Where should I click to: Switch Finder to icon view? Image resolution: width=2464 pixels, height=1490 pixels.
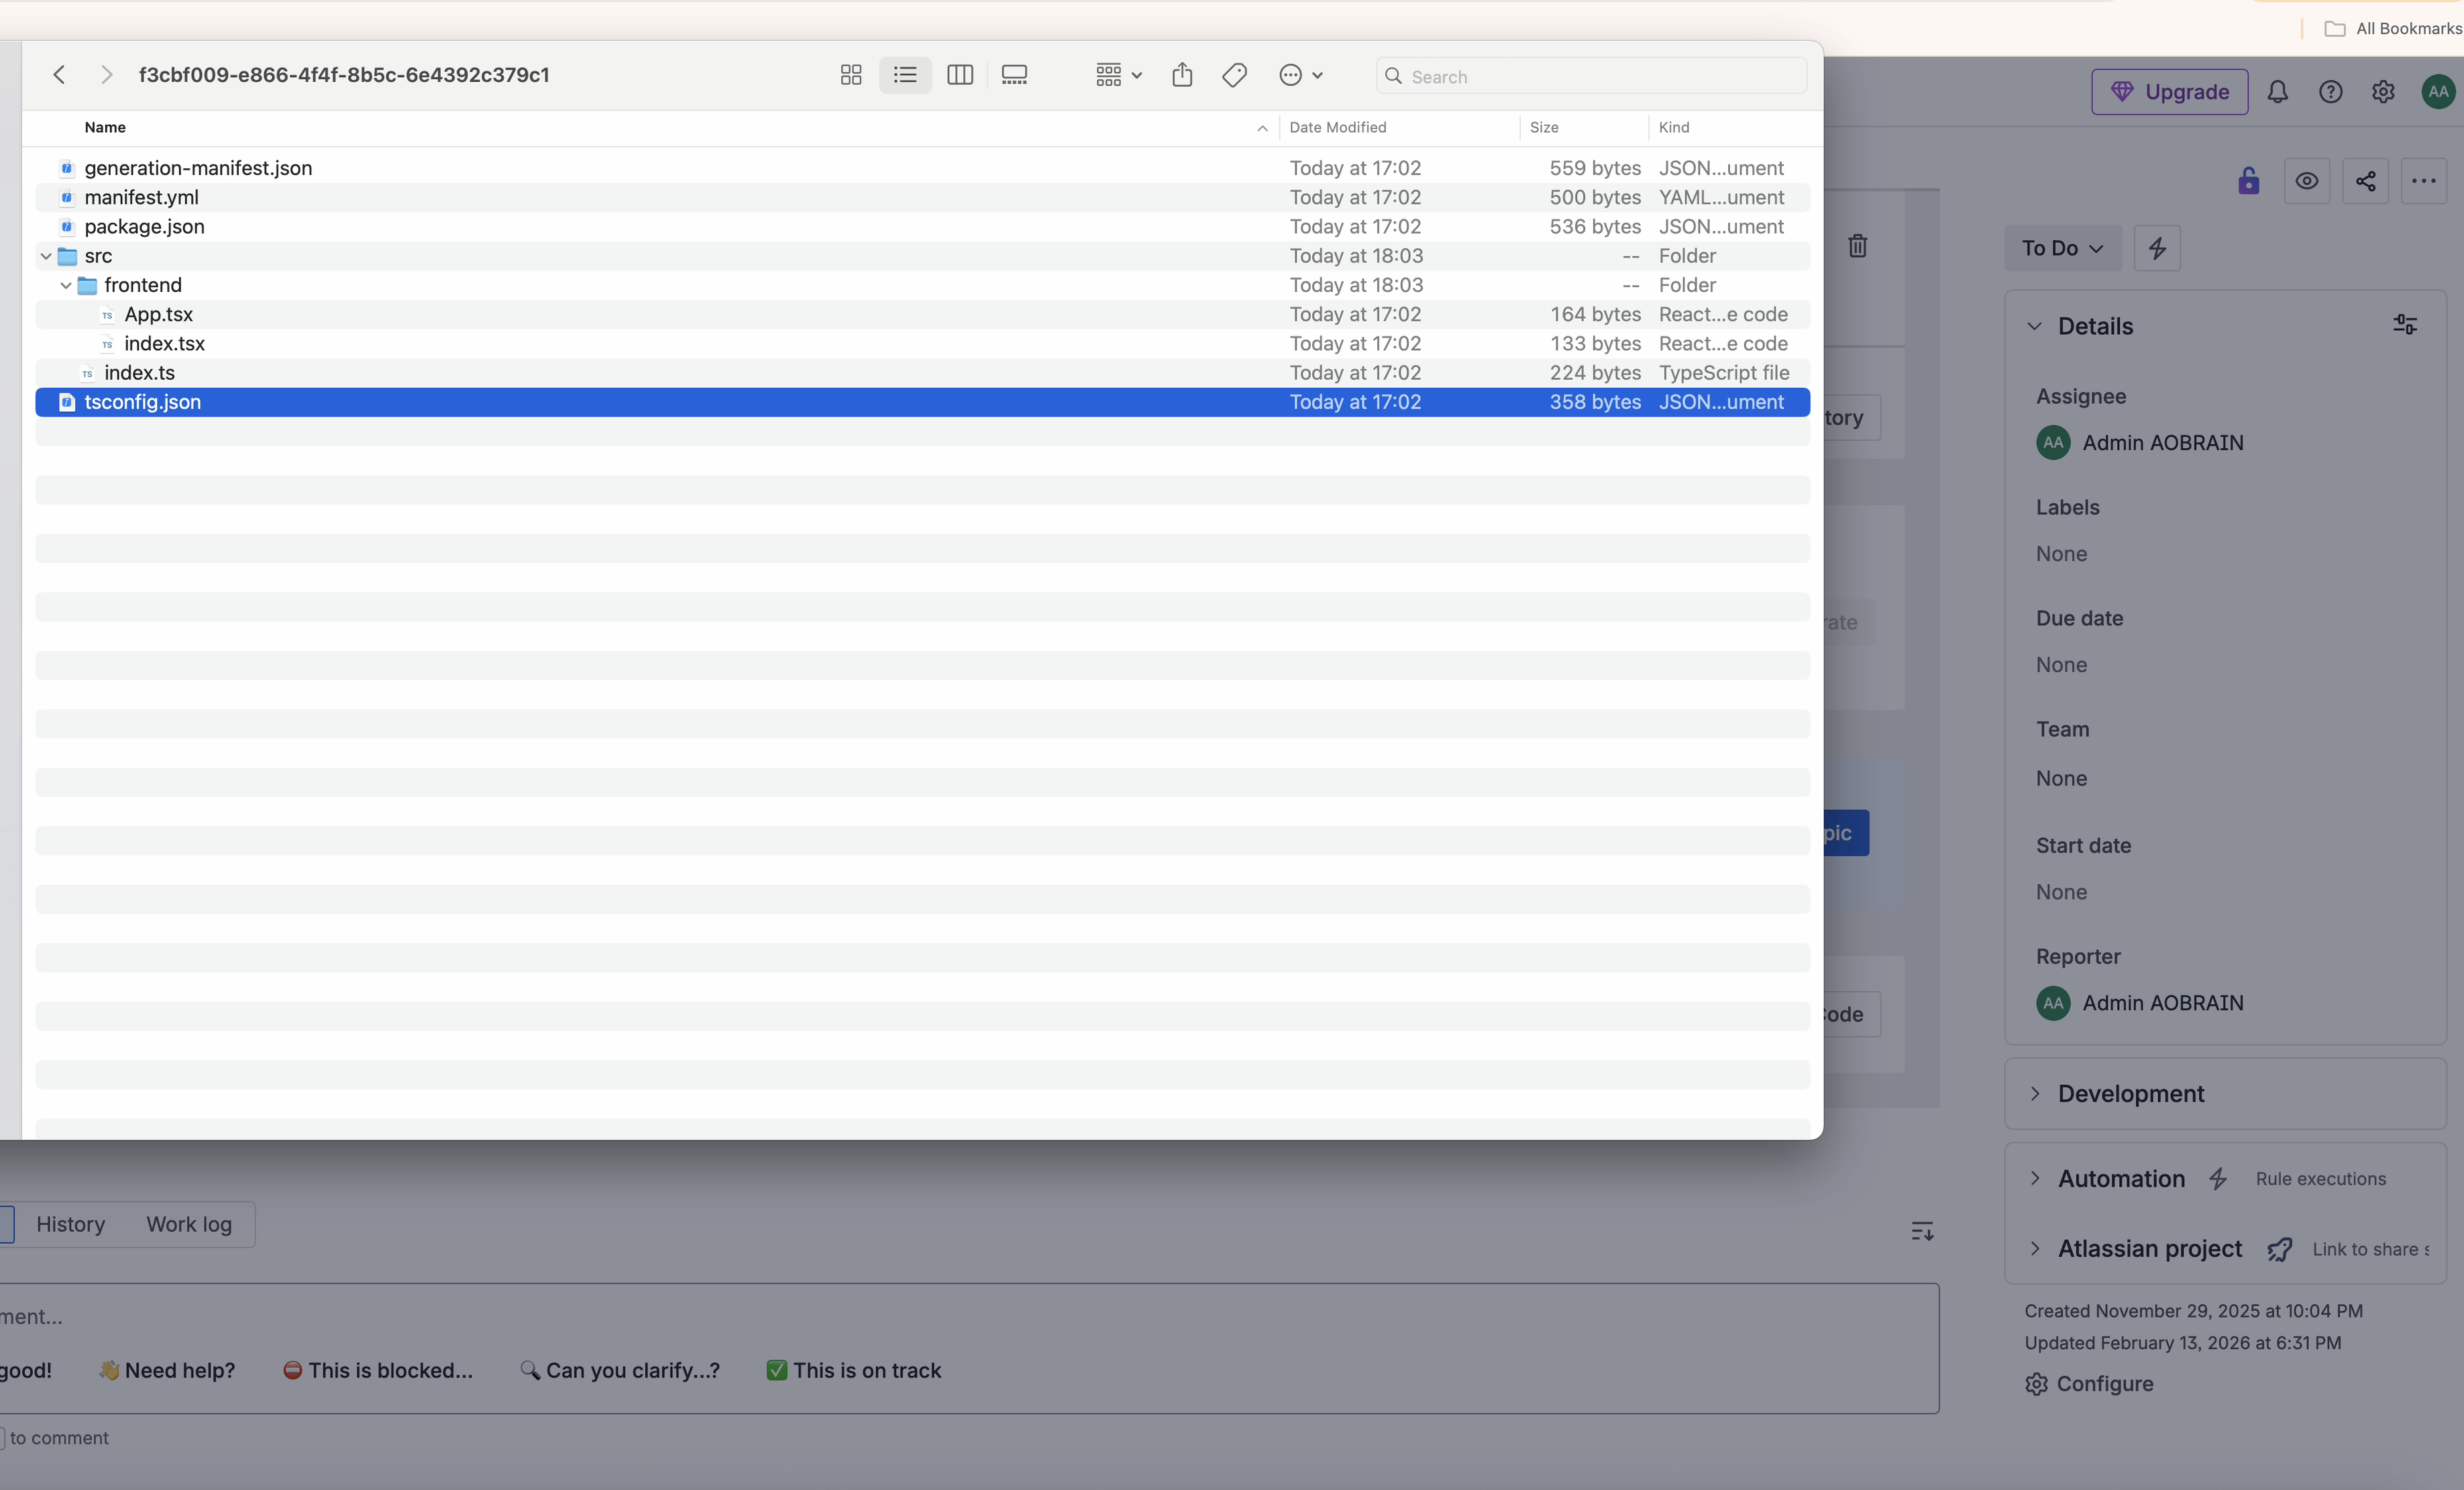(851, 75)
